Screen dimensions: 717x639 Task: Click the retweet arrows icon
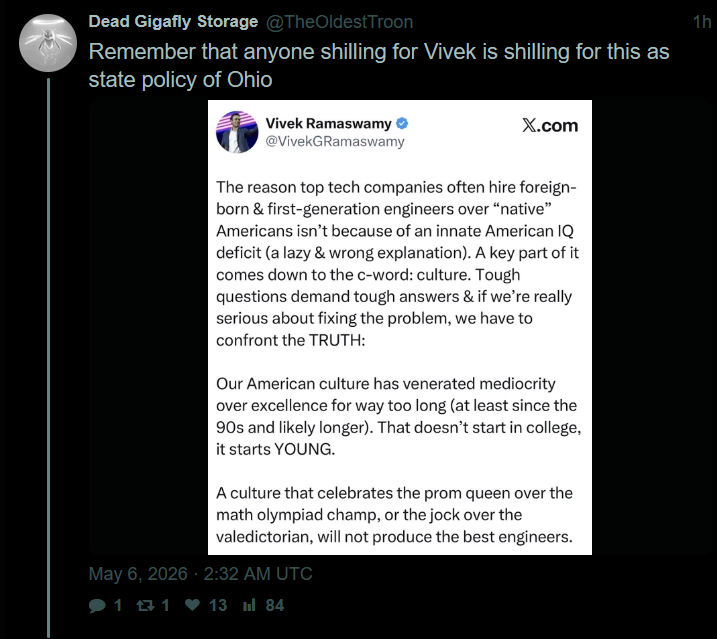click(x=145, y=606)
